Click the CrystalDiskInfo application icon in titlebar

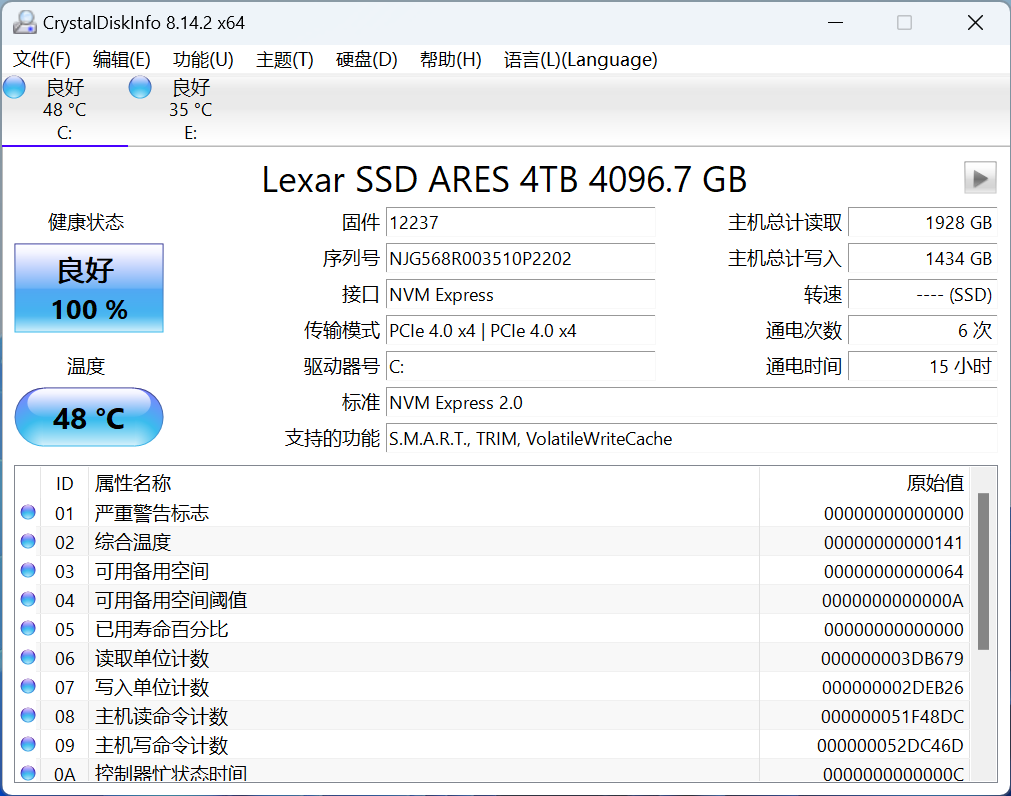coord(24,21)
